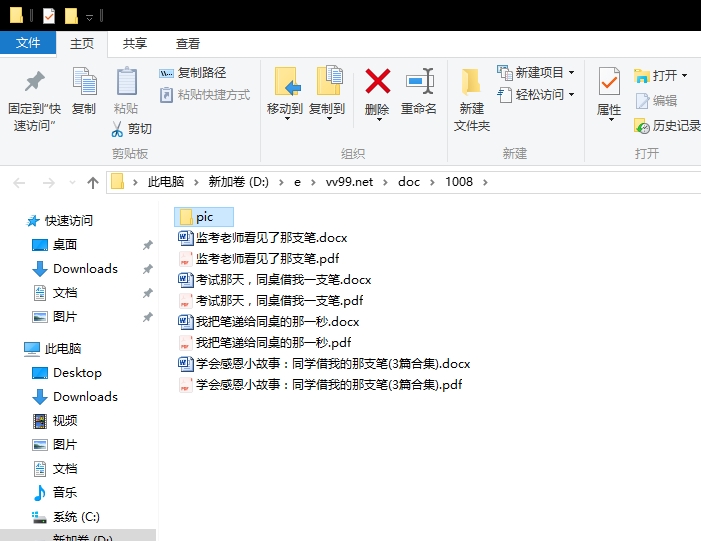701x541 pixels.
Task: Open the Copy to command
Action: [327, 93]
